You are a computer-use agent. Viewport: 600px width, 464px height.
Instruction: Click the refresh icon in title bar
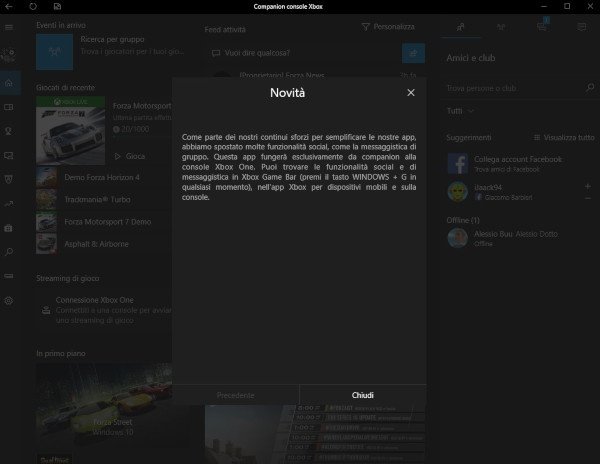(32, 7)
